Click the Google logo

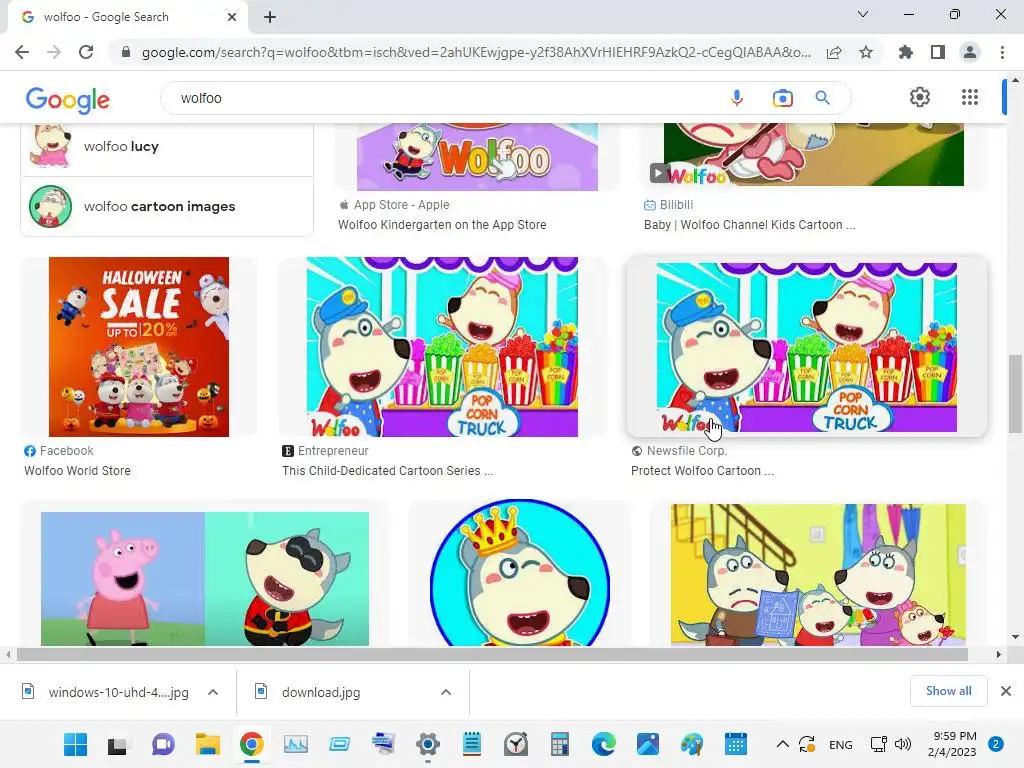[x=68, y=100]
